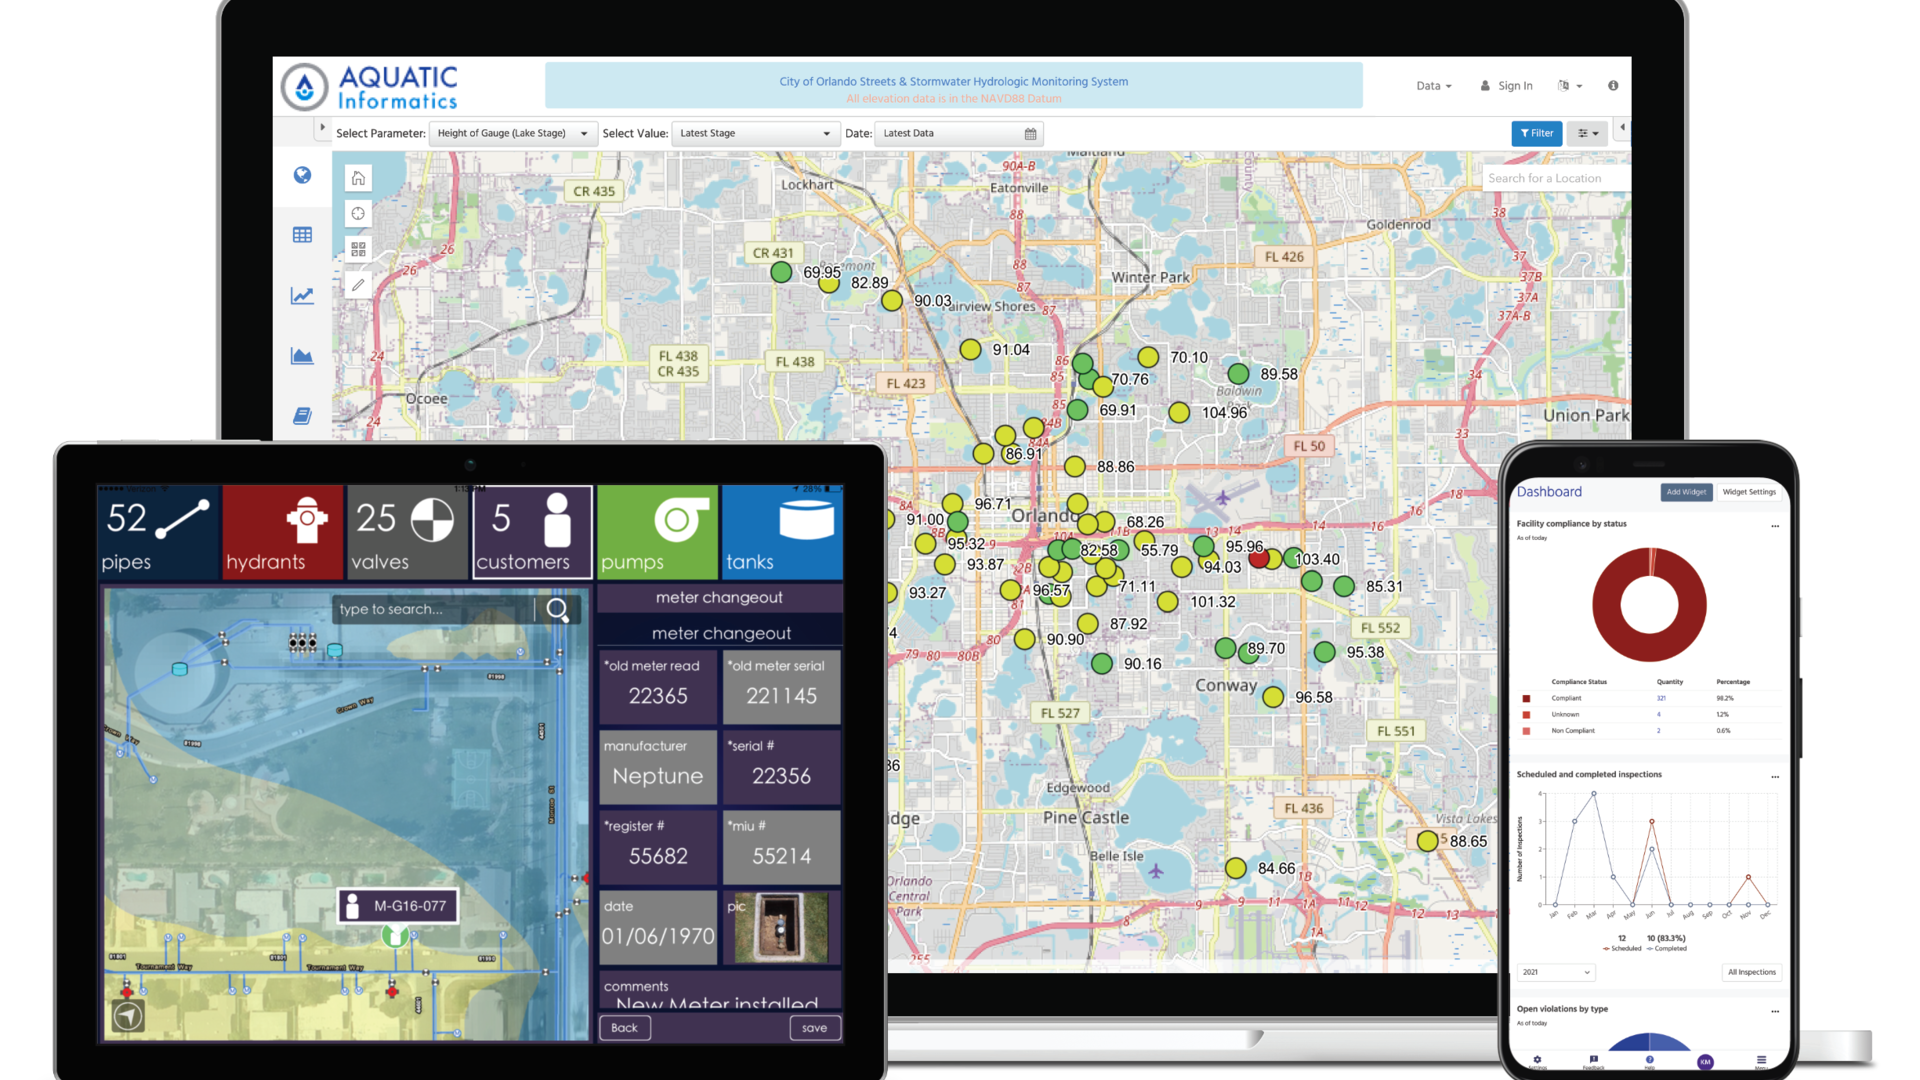Click the locate crosshair map tool
The image size is (1920, 1080).
[x=358, y=214]
